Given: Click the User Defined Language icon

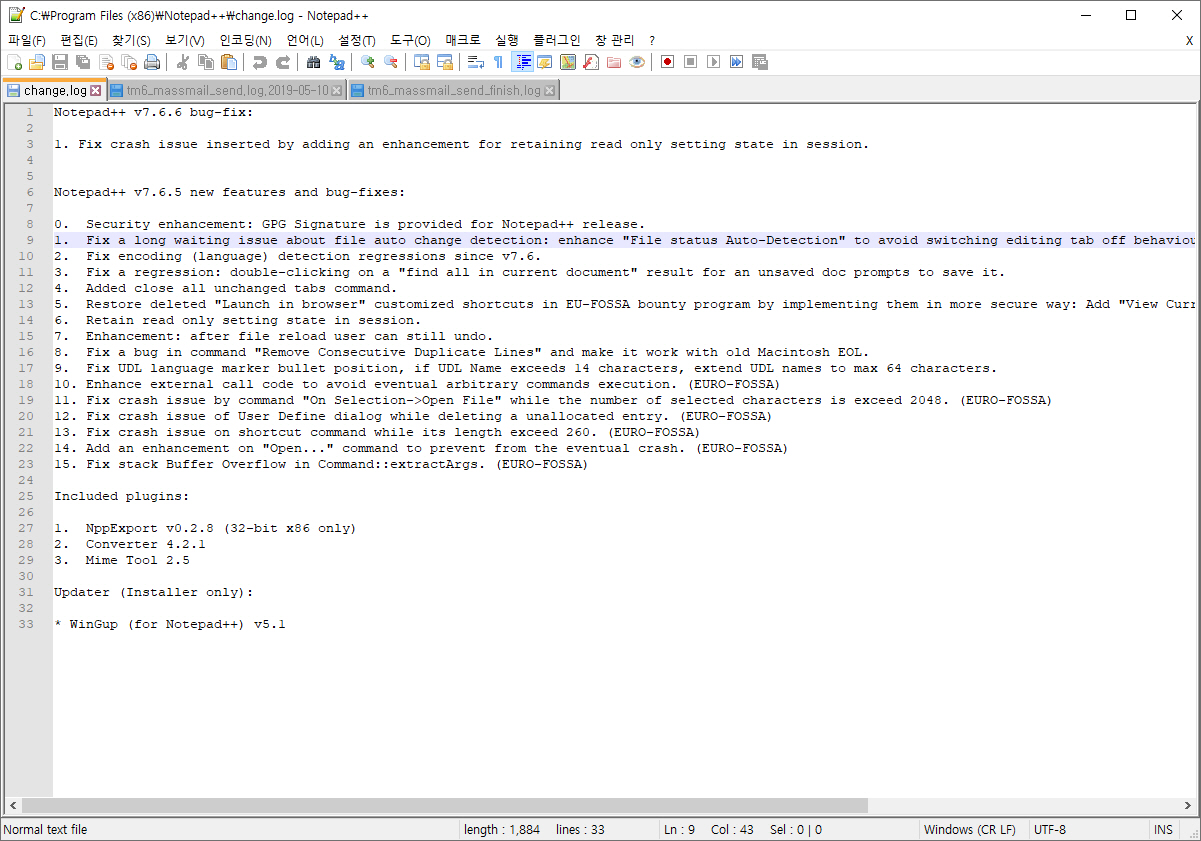Looking at the screenshot, I should point(545,62).
